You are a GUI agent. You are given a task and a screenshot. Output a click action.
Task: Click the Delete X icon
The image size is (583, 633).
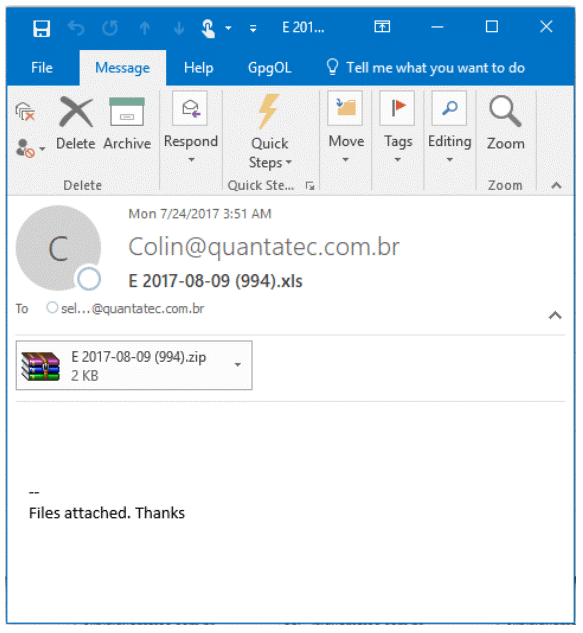click(76, 112)
